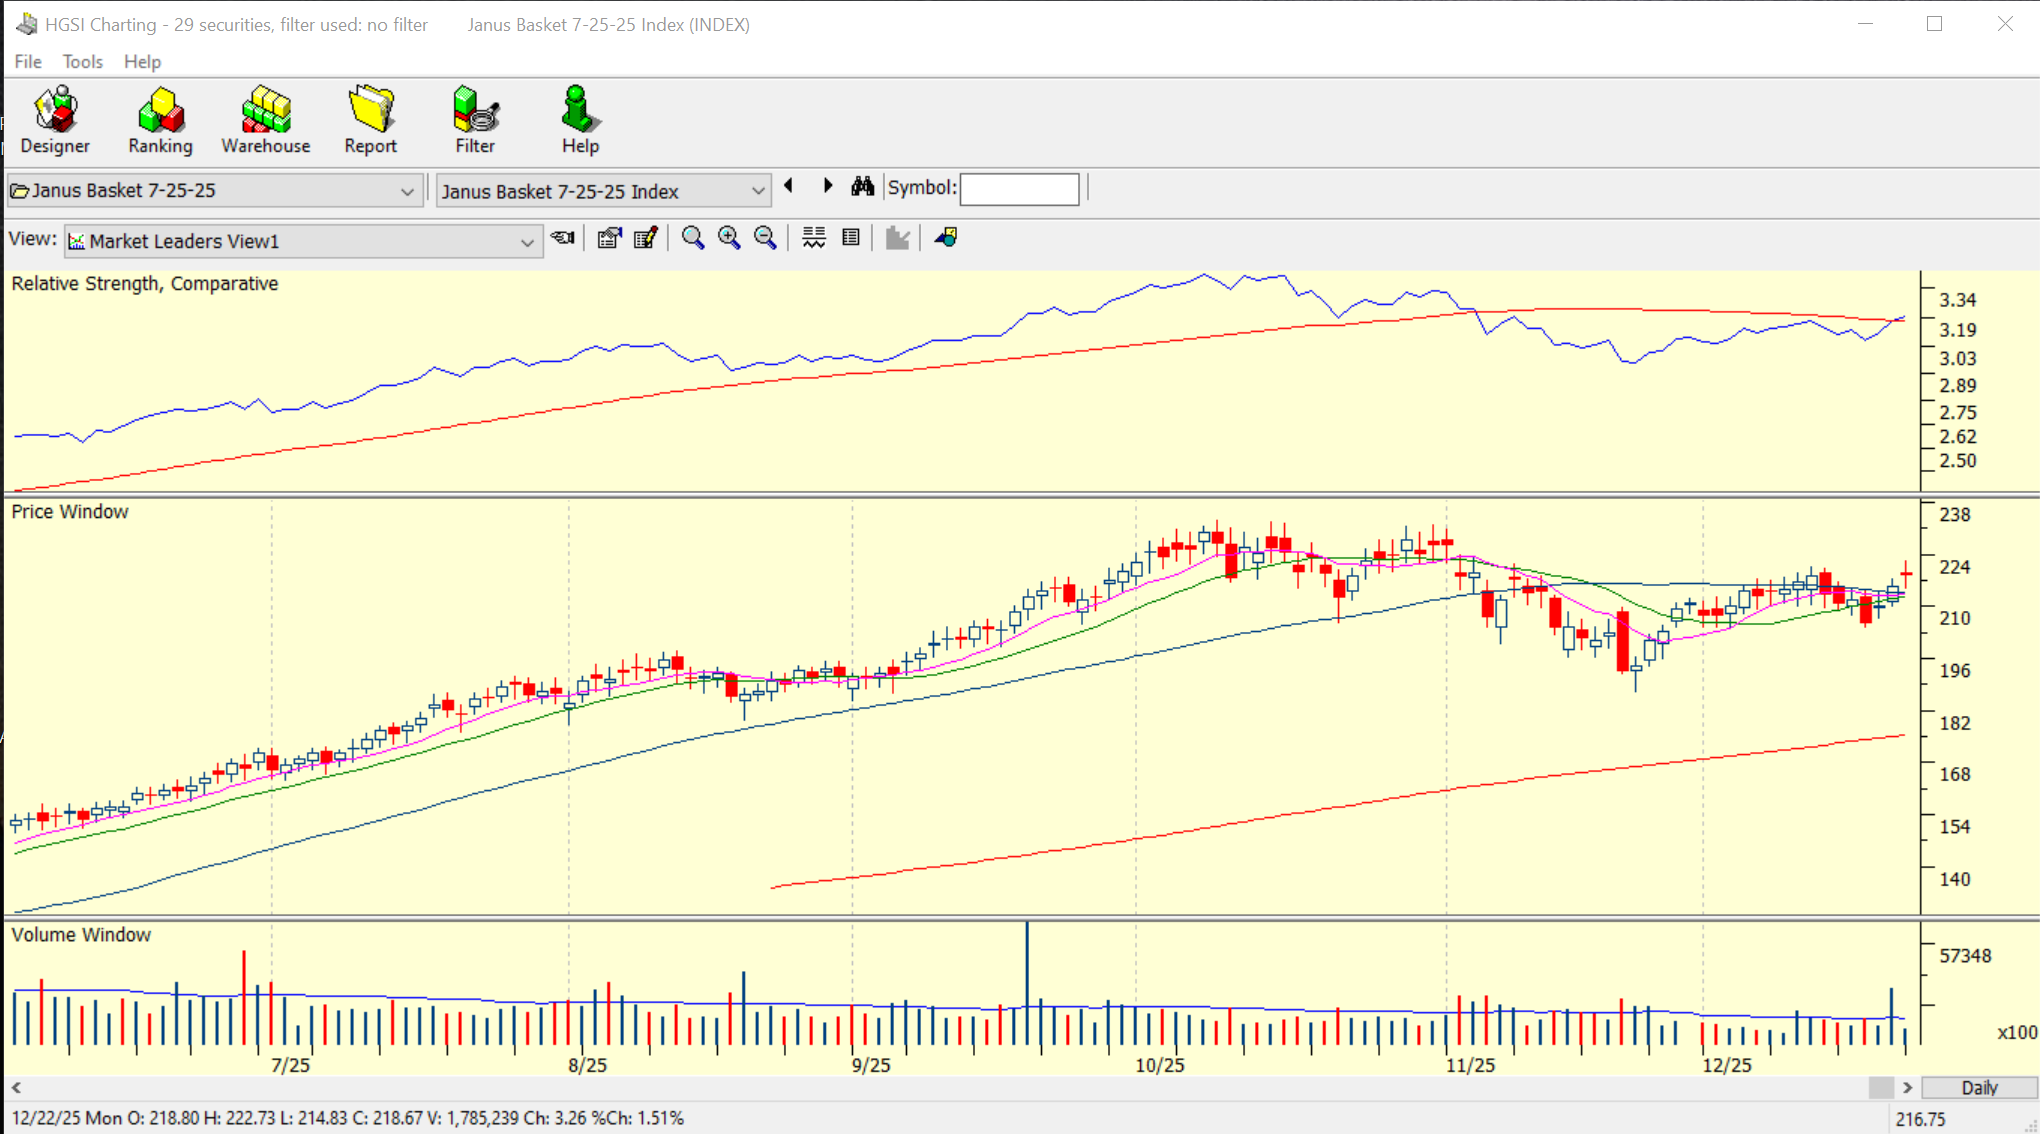The width and height of the screenshot is (2040, 1134).
Task: Expand the Janus Basket 7-25-25 Index dropdown
Action: click(x=757, y=191)
